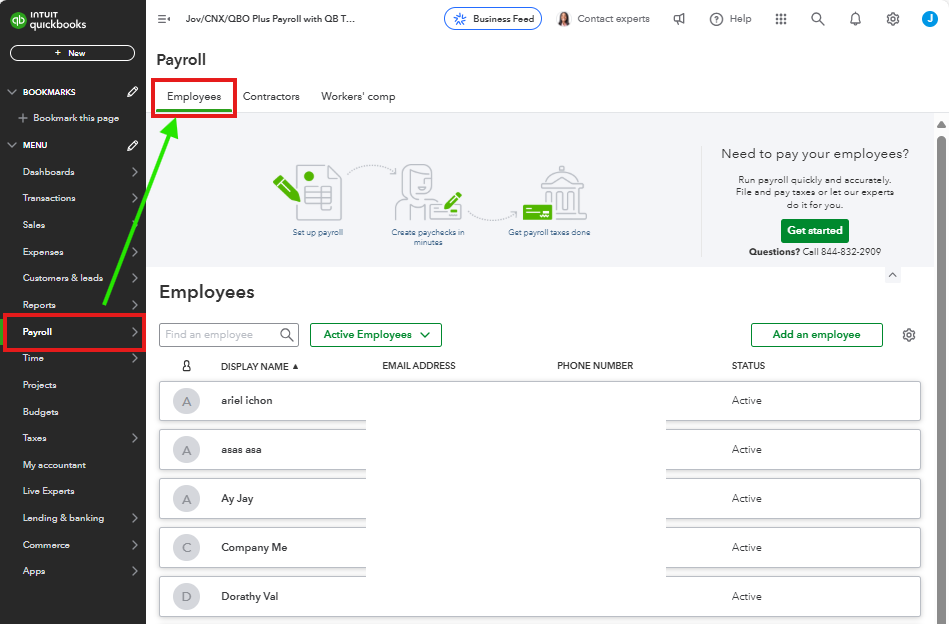Click the QuickBooks logo
Image resolution: width=949 pixels, height=624 pixels.
click(48, 20)
